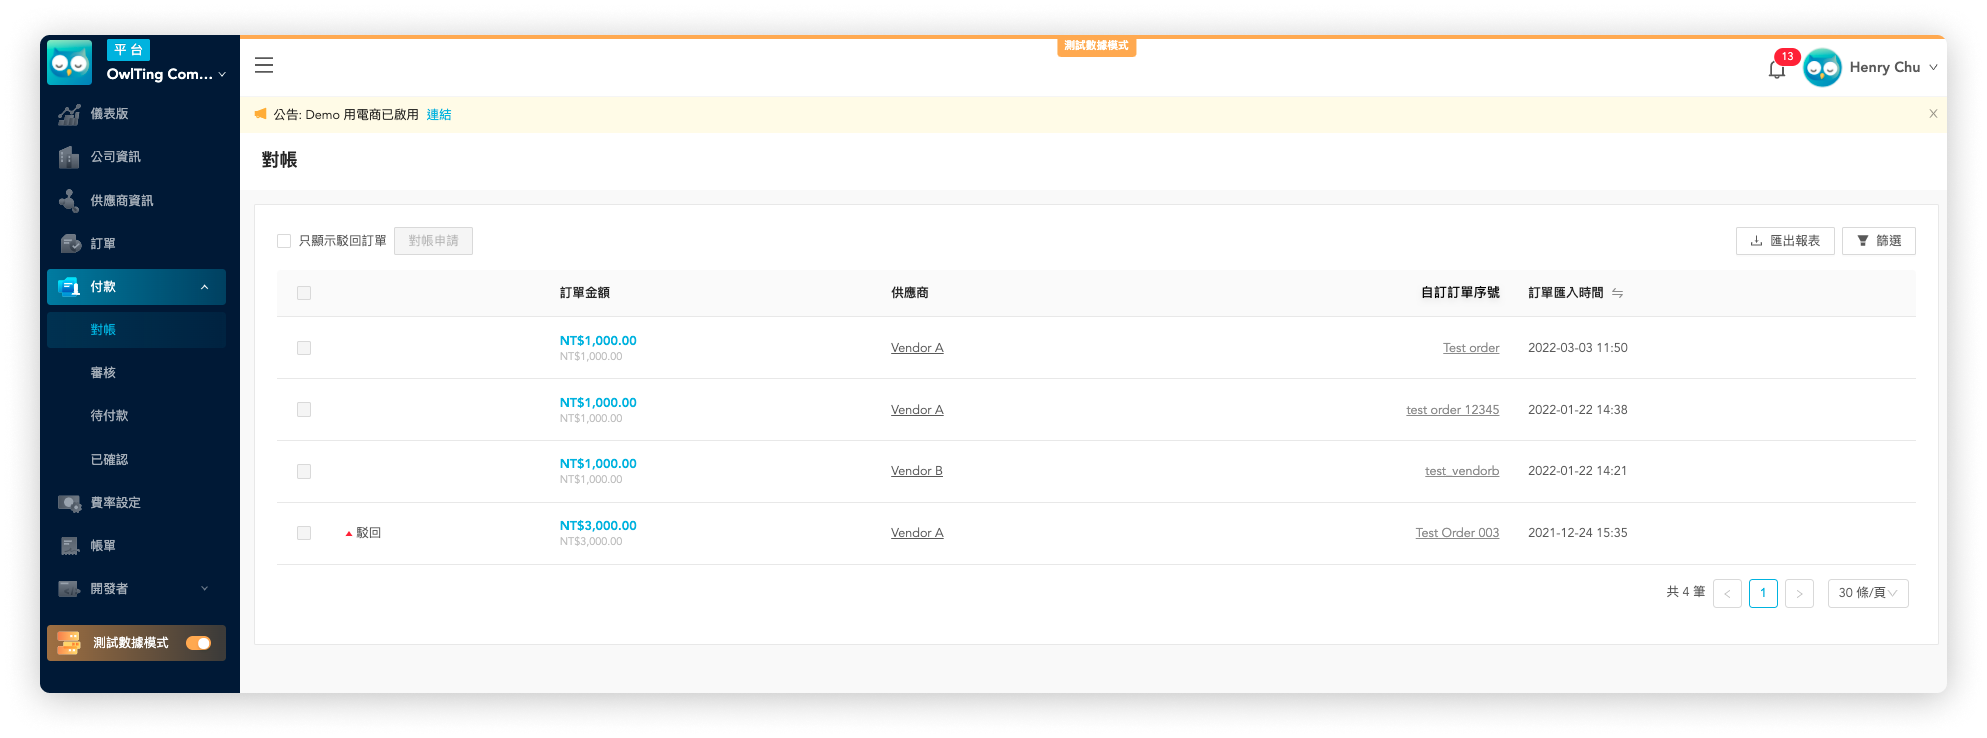1987x738 pixels.
Task: Open the Test Order 003 link
Action: point(1457,533)
